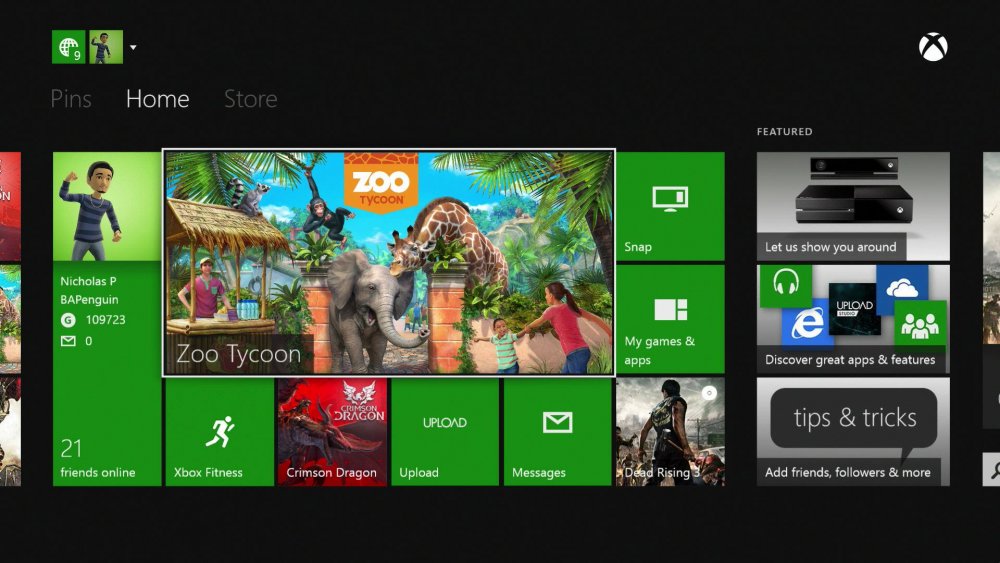Switch to the Pins tab
Viewport: 1000px width, 563px height.
71,99
